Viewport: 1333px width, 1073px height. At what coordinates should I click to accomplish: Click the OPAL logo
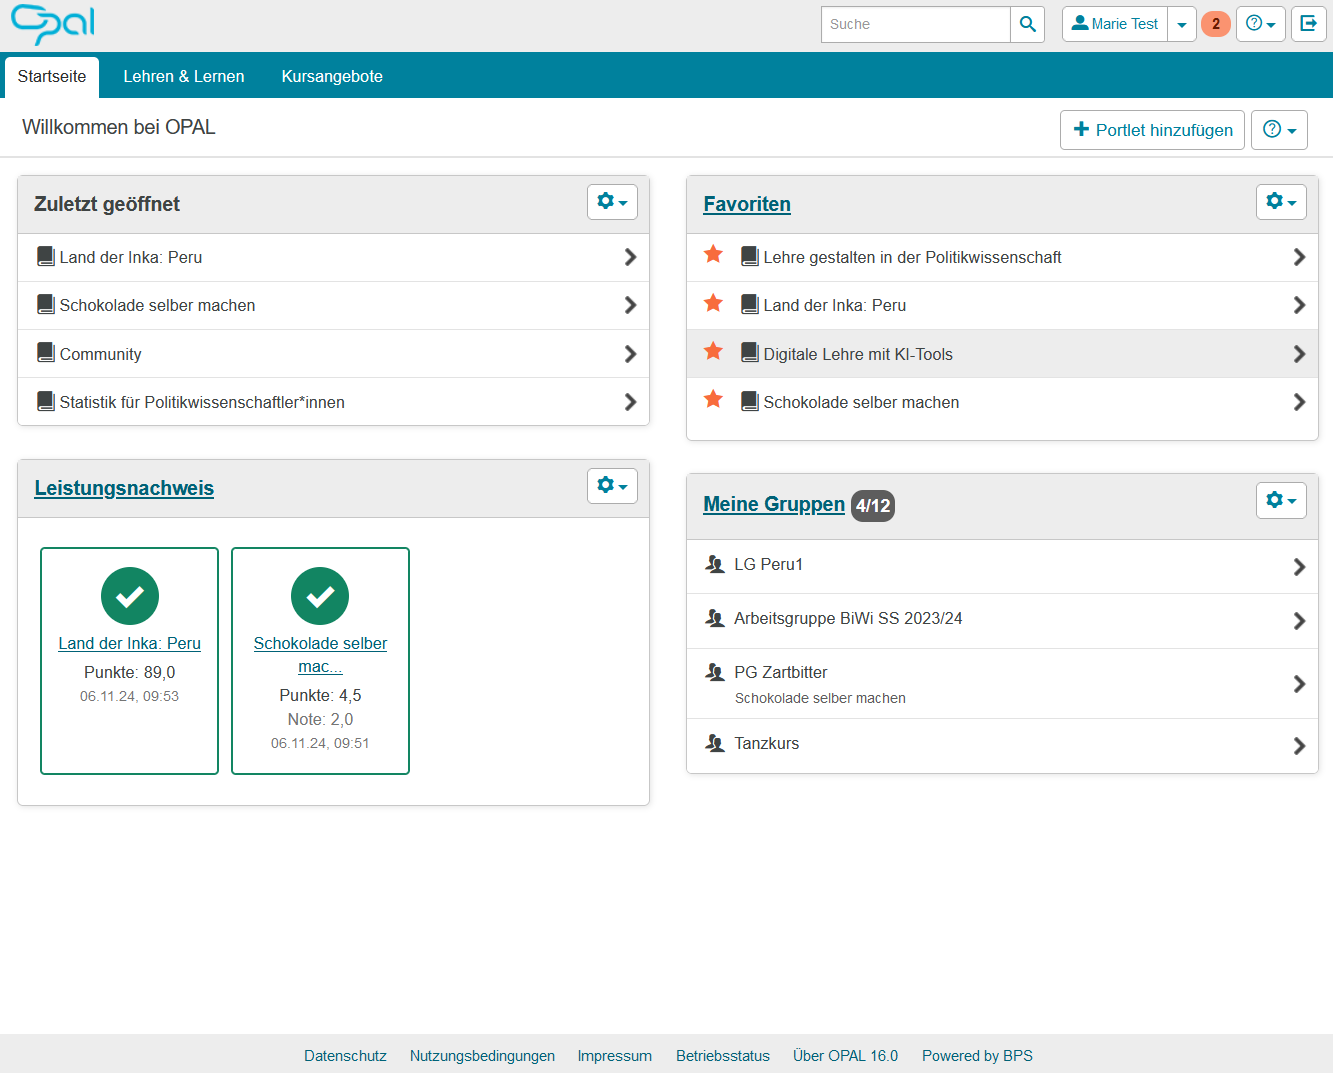(53, 25)
